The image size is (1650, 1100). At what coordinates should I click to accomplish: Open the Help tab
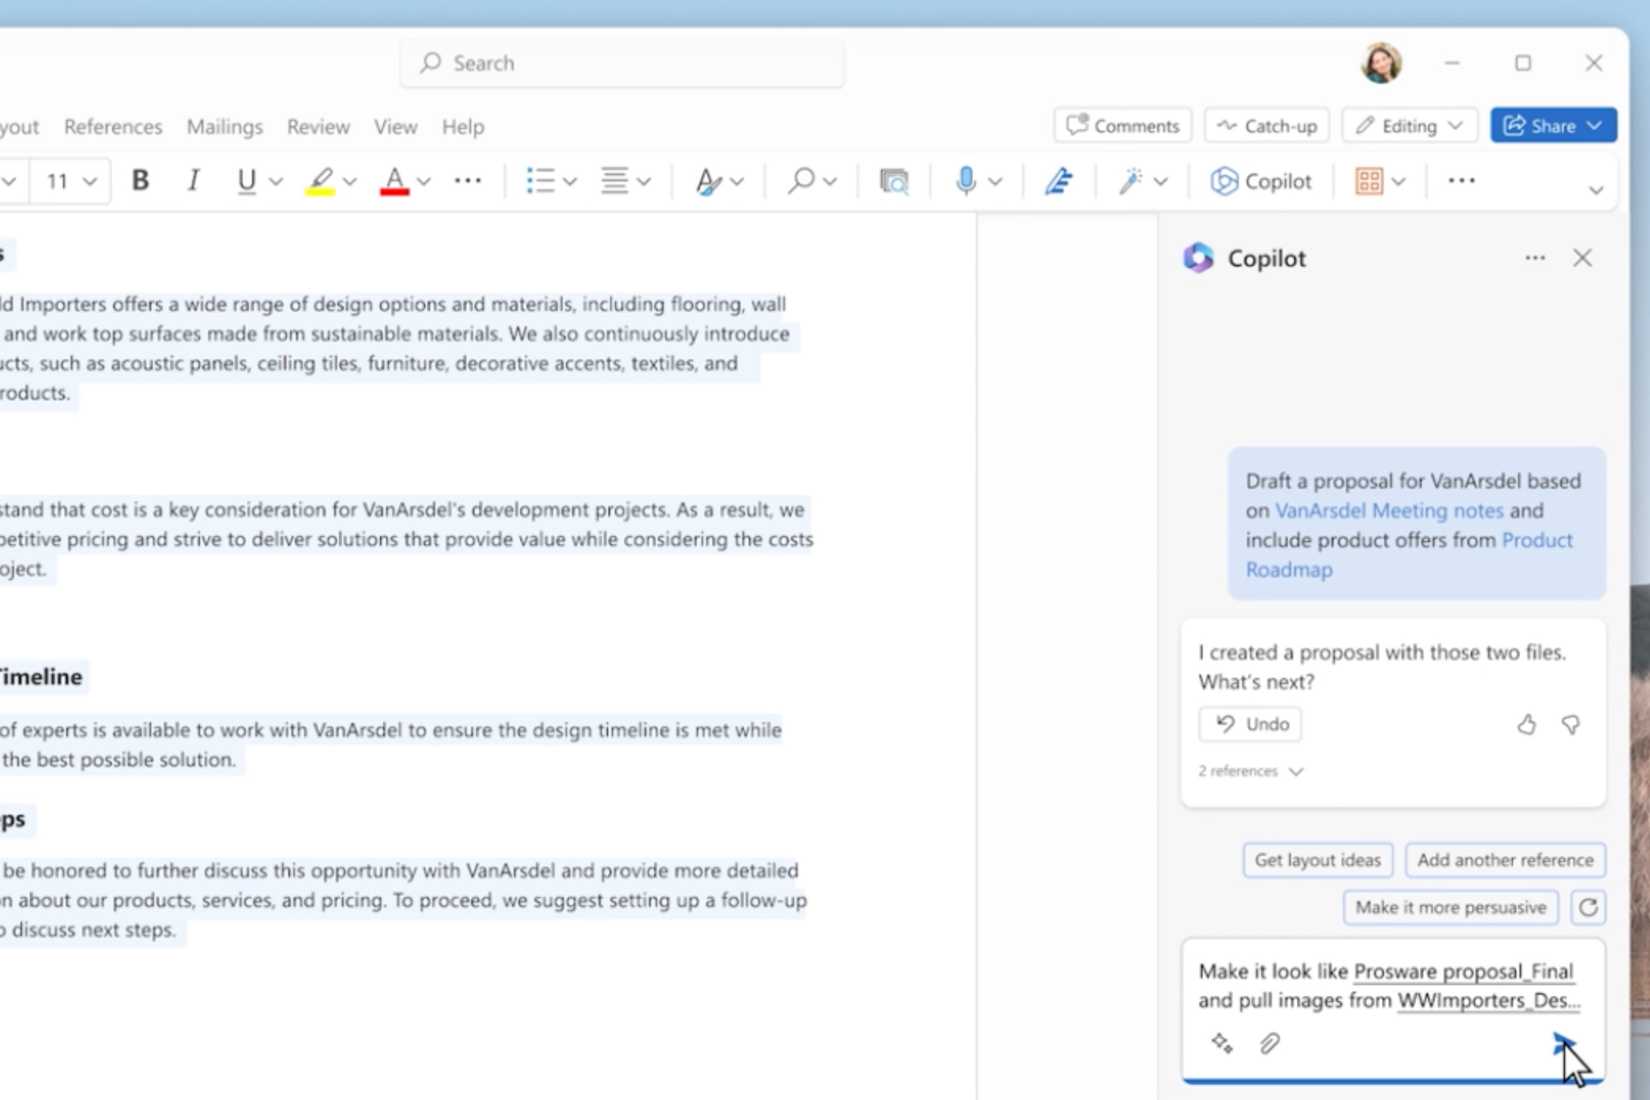tap(463, 127)
